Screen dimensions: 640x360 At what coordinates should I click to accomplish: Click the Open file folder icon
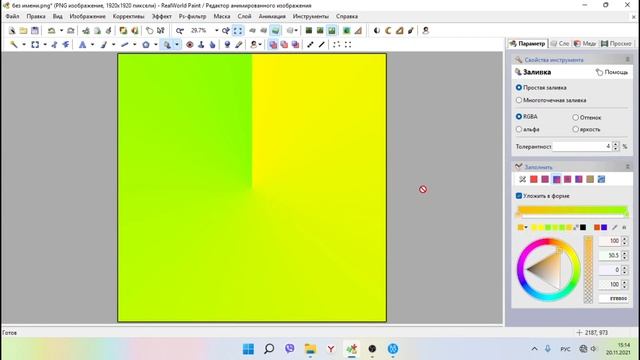23,31
